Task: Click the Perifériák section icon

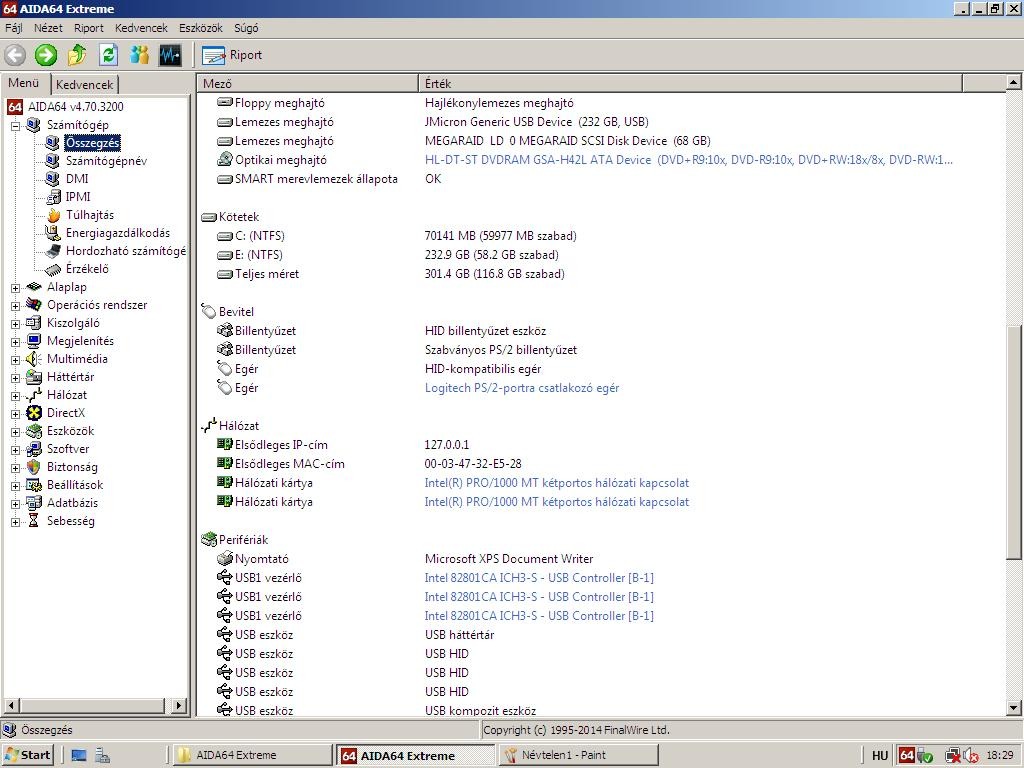Action: (209, 539)
